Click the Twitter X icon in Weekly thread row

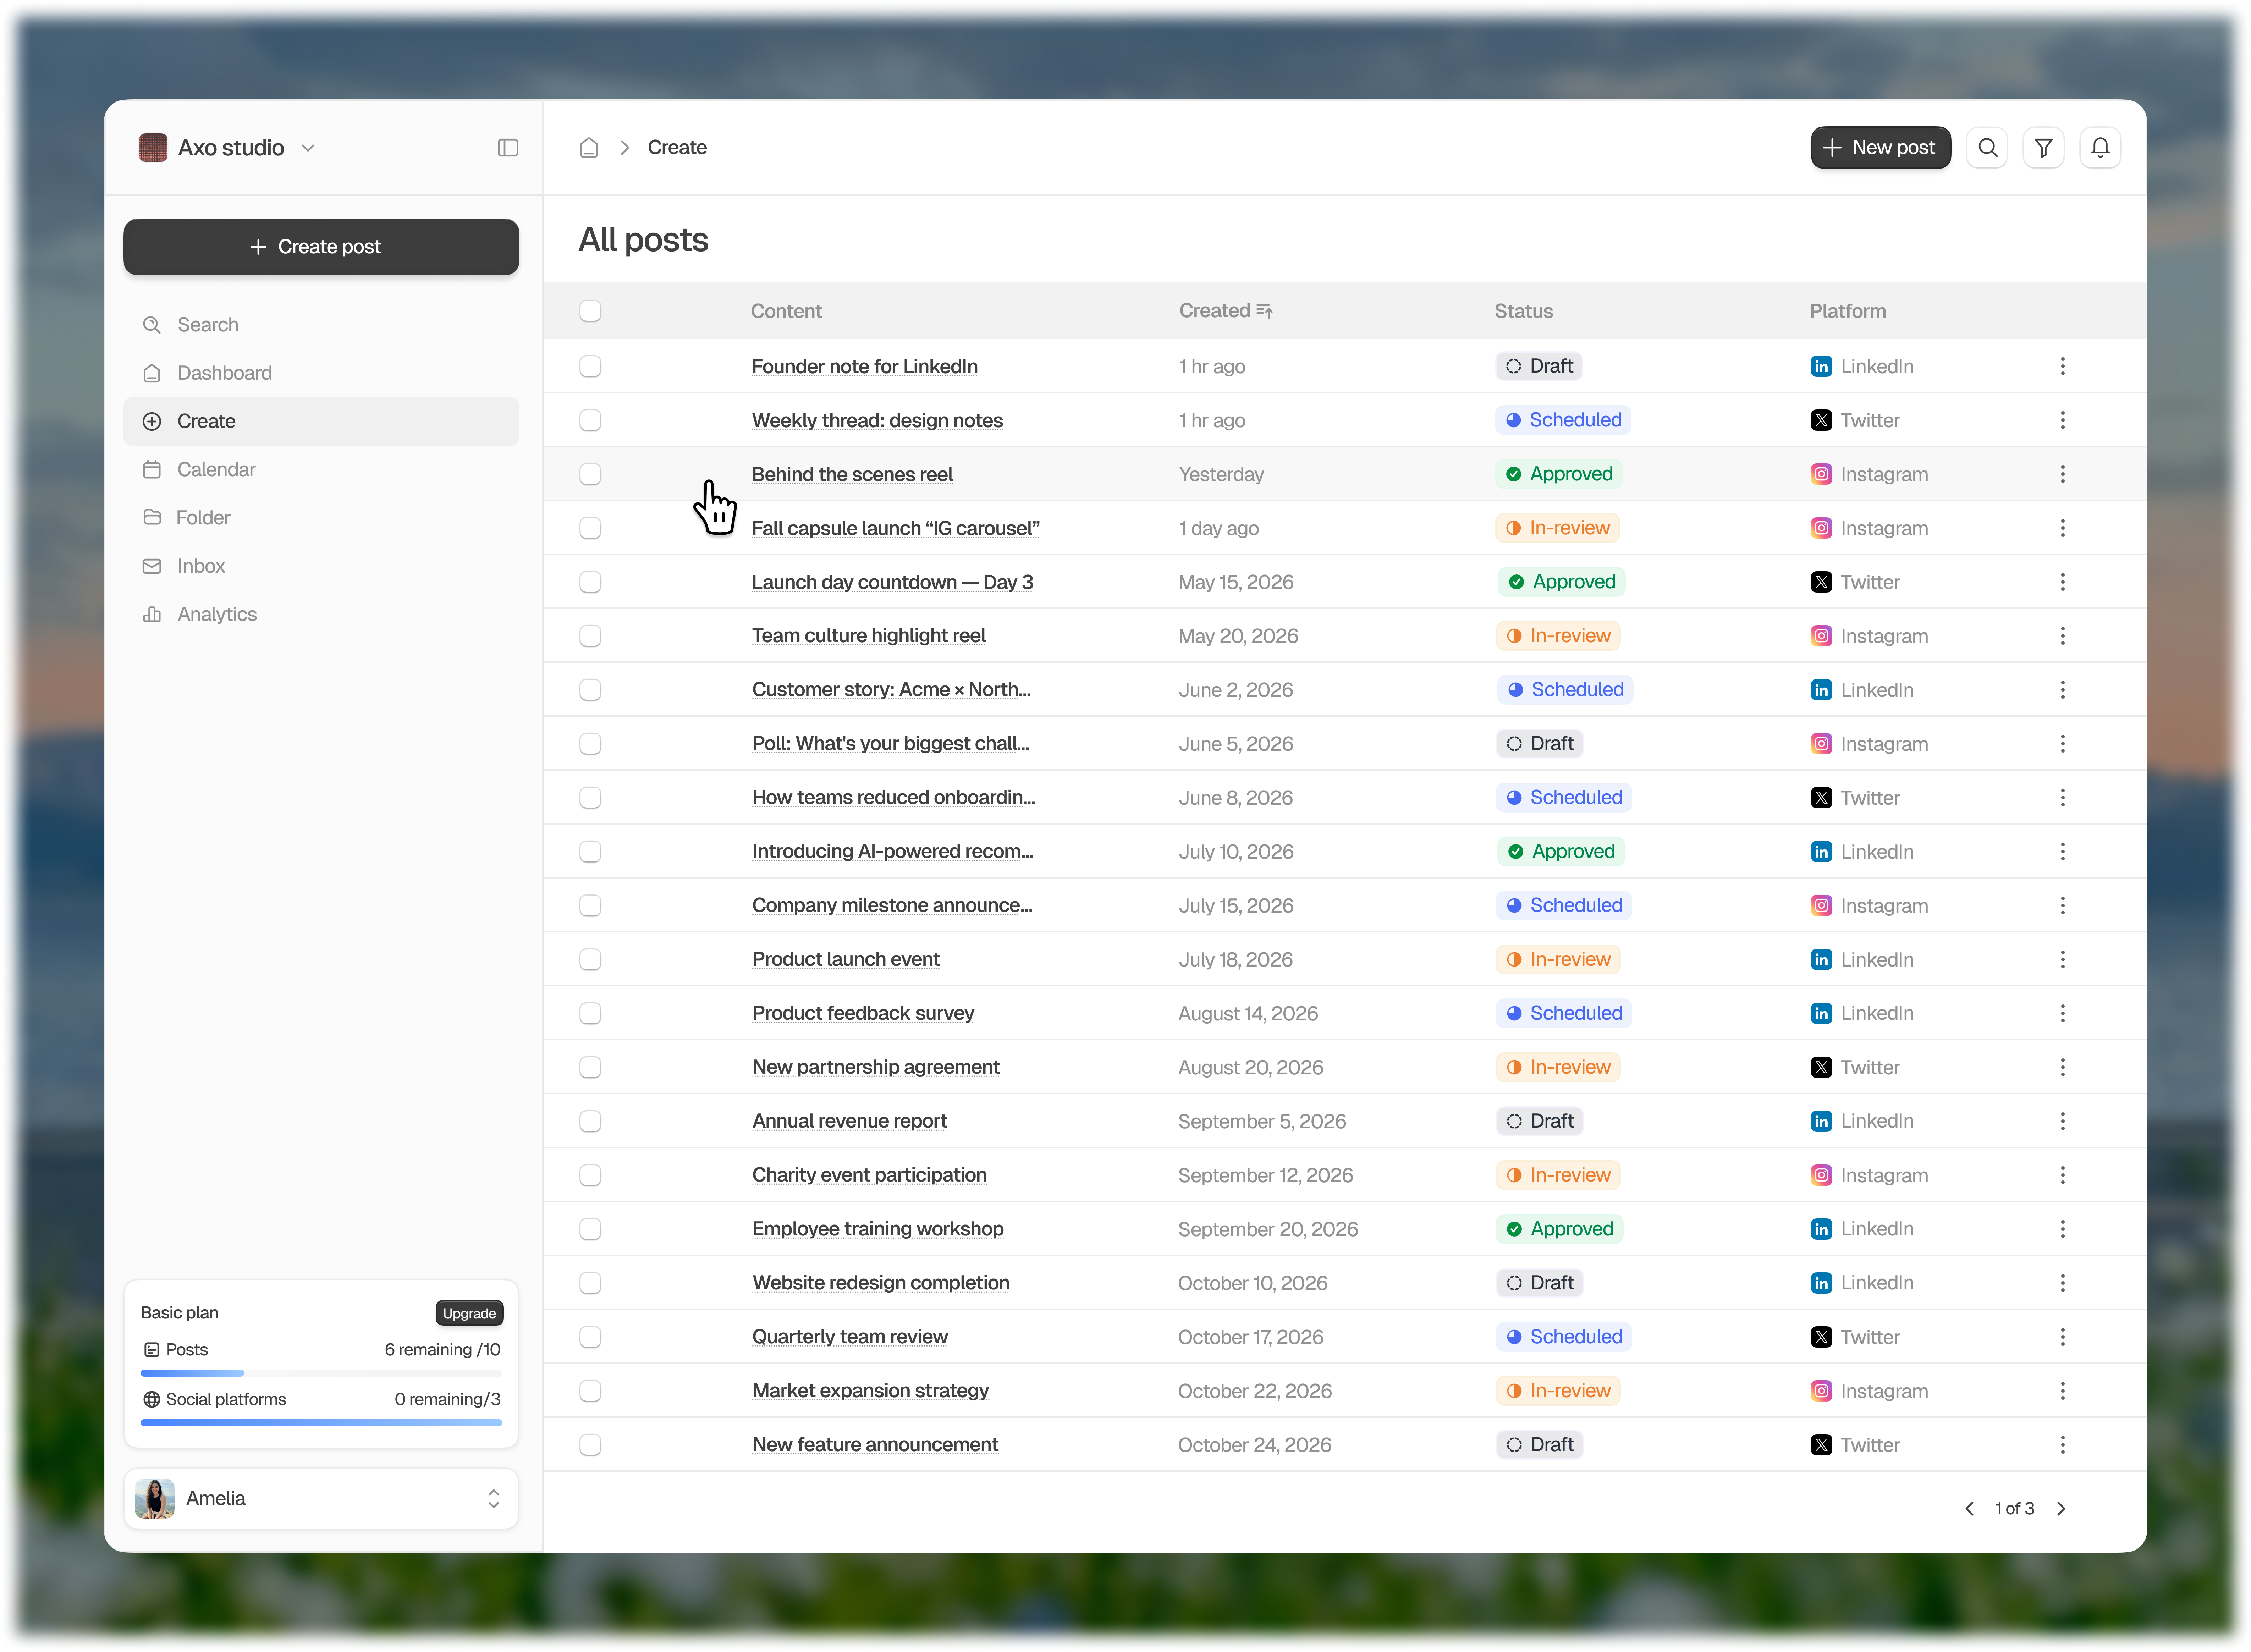(1821, 420)
